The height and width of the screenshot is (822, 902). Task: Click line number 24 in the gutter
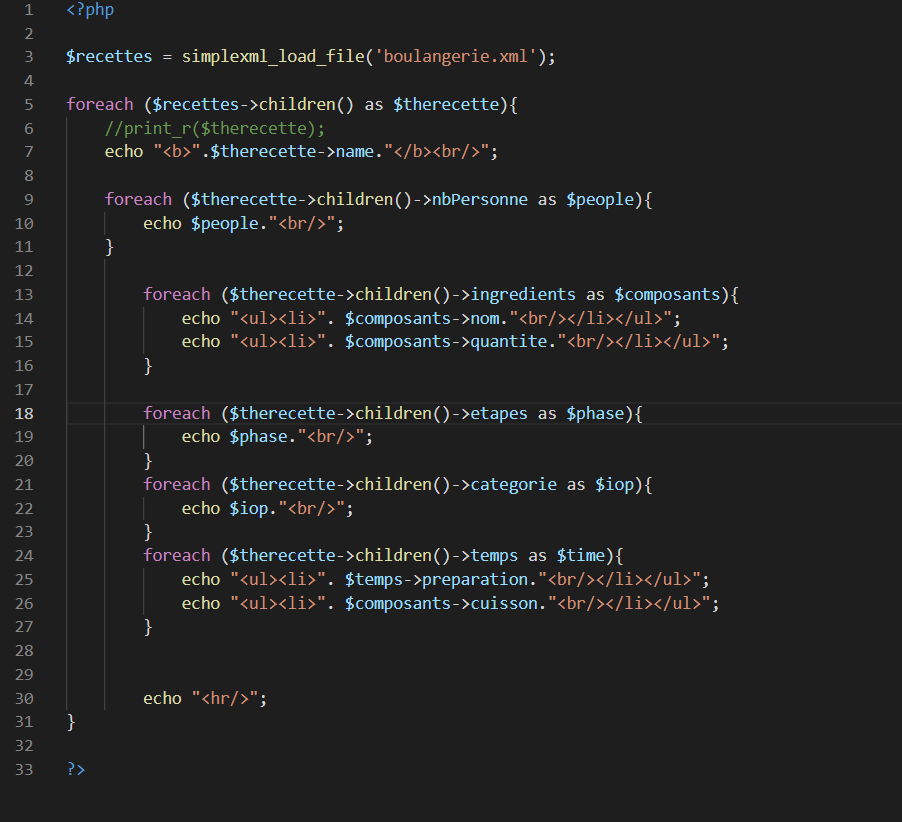point(24,556)
